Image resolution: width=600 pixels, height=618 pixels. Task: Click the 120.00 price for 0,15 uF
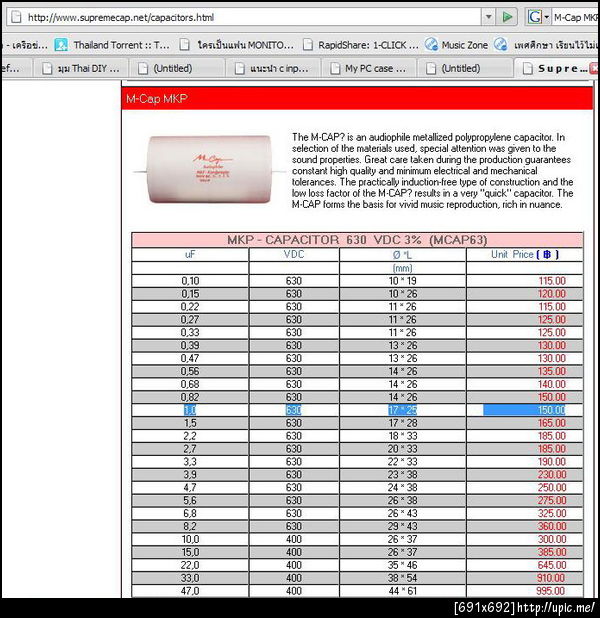point(525,294)
